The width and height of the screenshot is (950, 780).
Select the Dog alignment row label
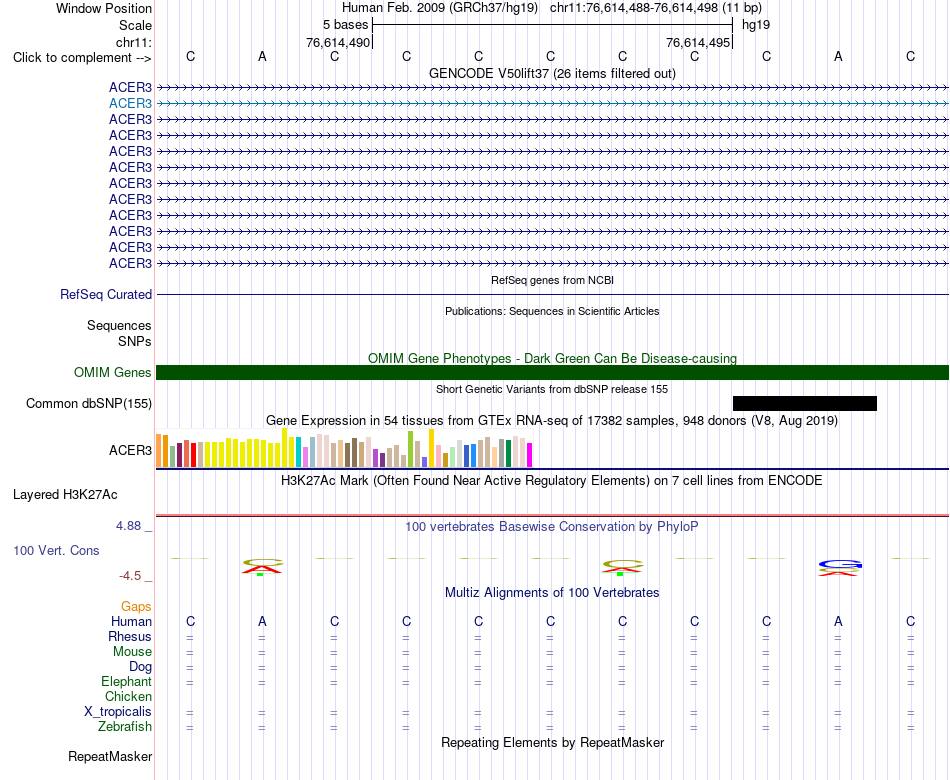pyautogui.click(x=141, y=667)
